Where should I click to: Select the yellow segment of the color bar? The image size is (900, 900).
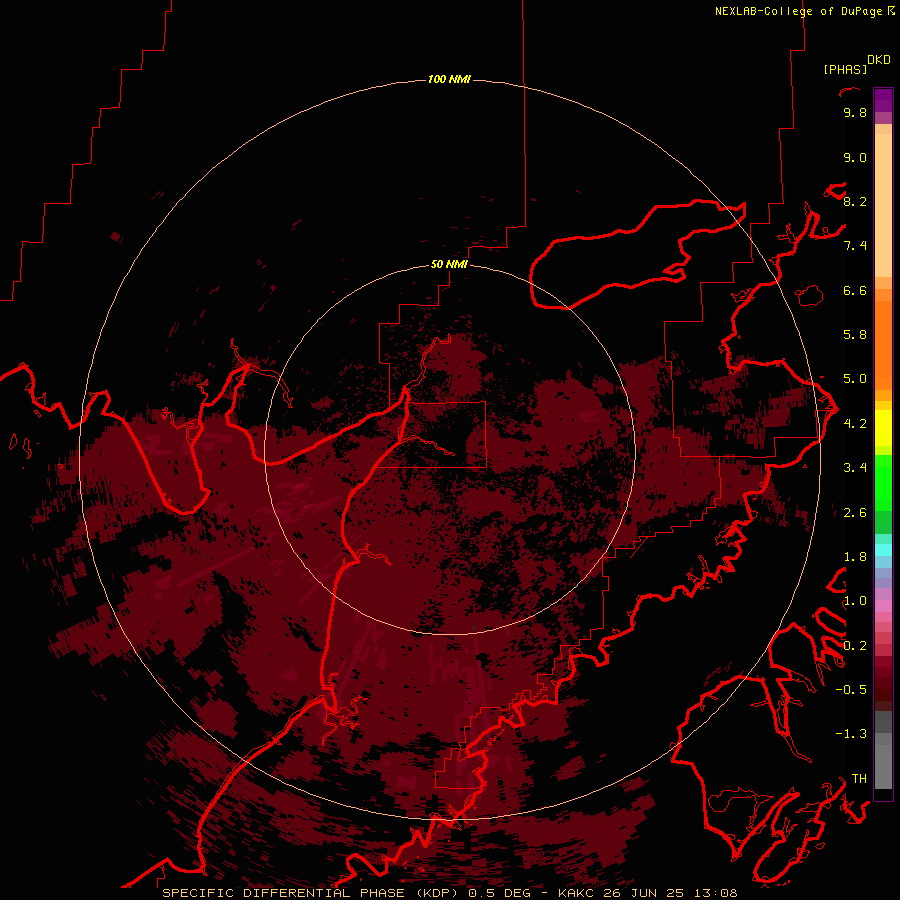(883, 428)
